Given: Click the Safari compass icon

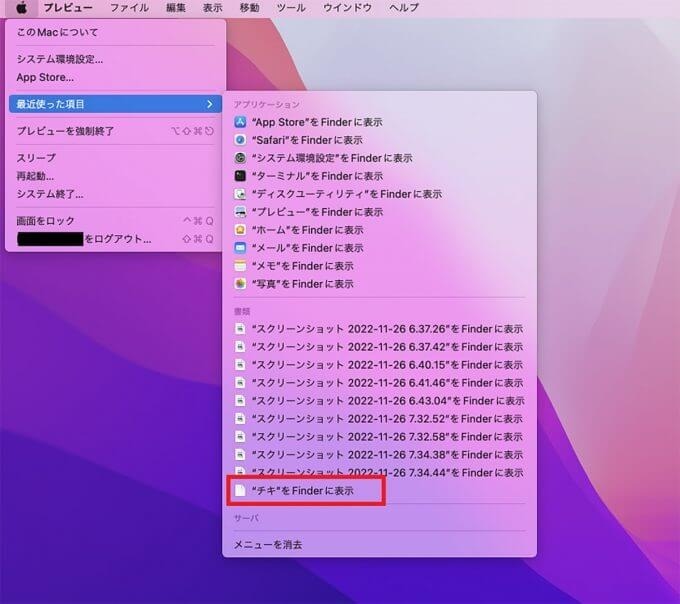Looking at the screenshot, I should 240,140.
